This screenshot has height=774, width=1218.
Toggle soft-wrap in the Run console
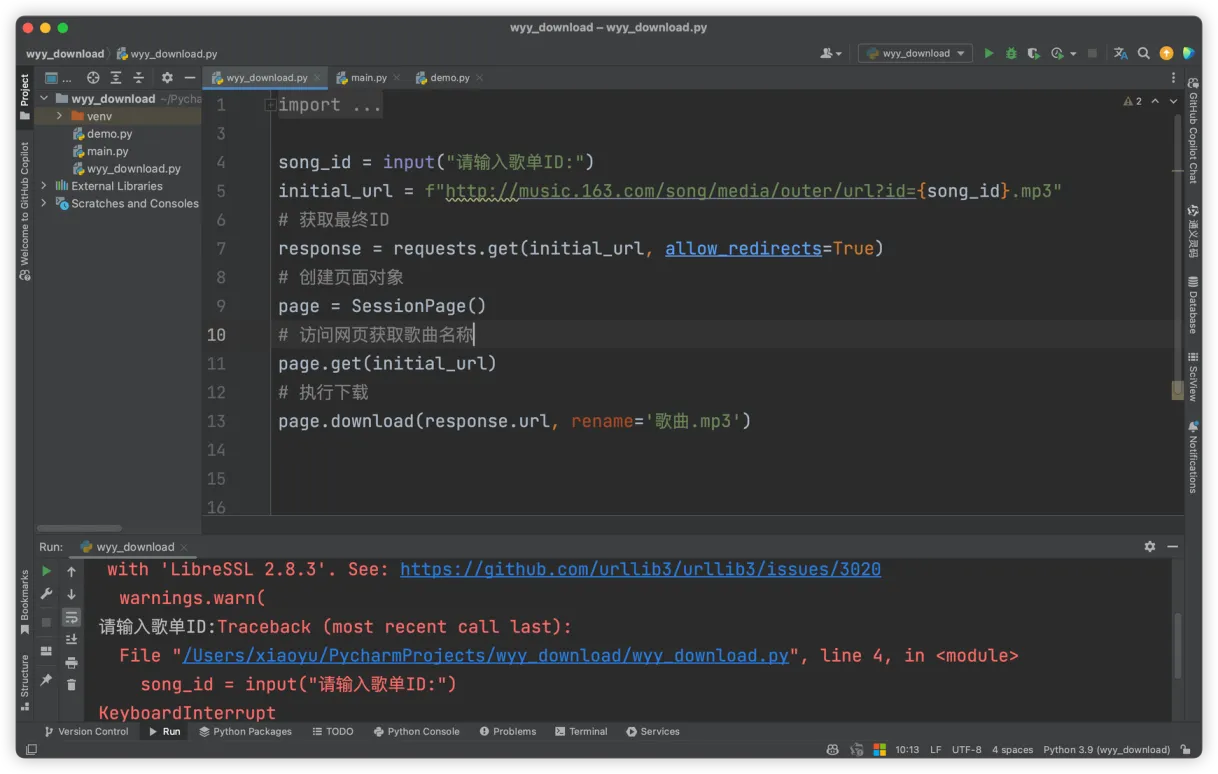(71, 618)
